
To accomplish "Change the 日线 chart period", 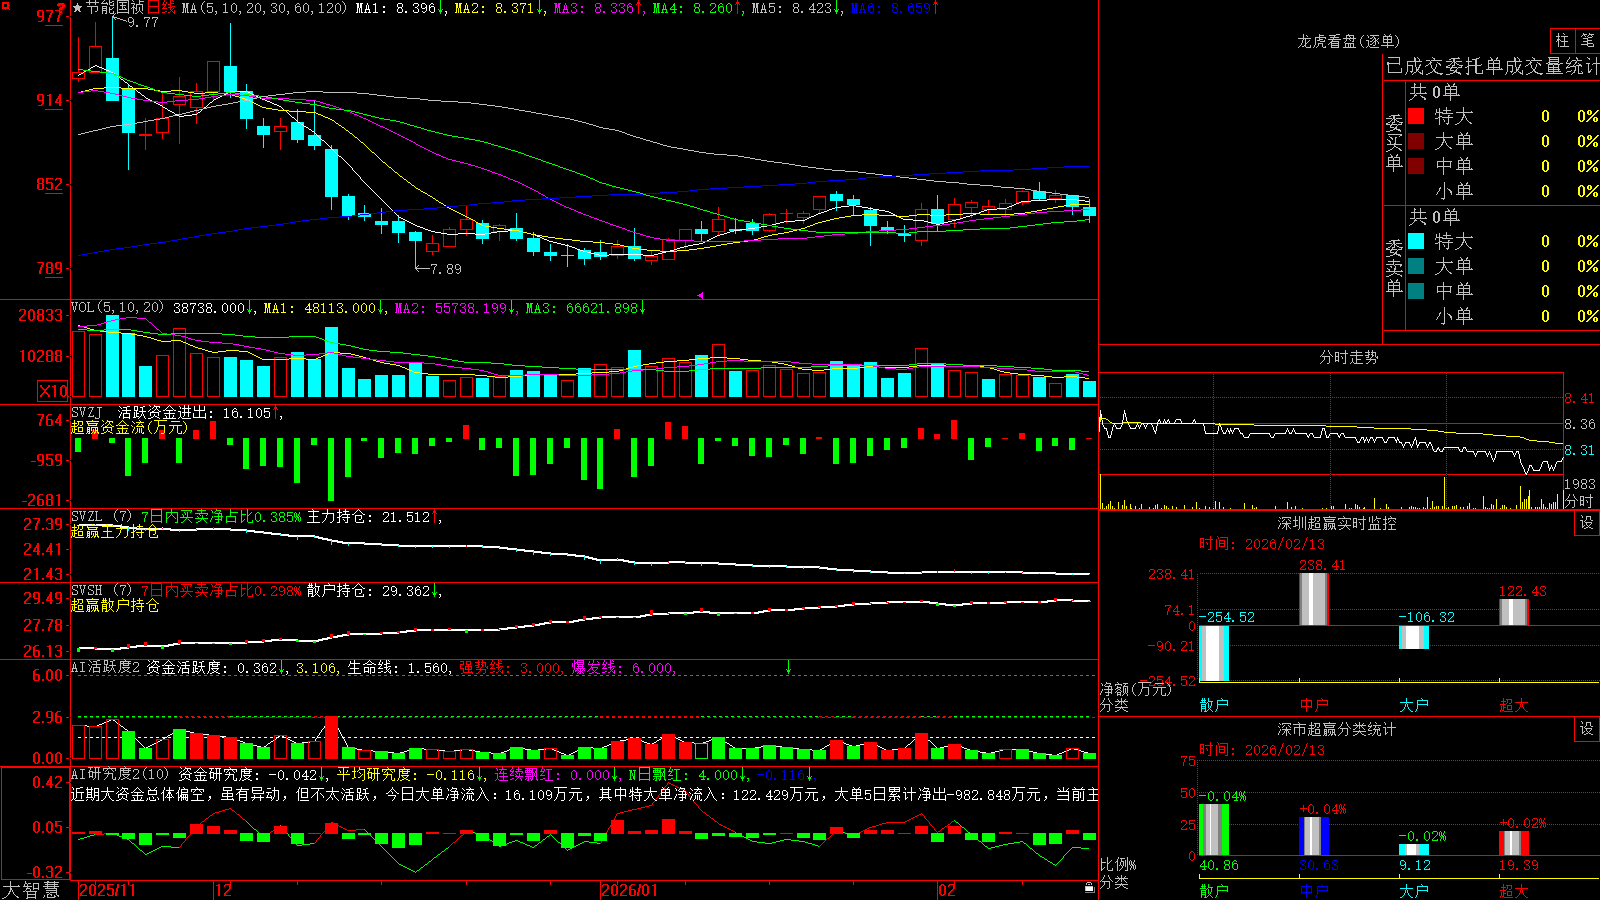I will pos(161,8).
